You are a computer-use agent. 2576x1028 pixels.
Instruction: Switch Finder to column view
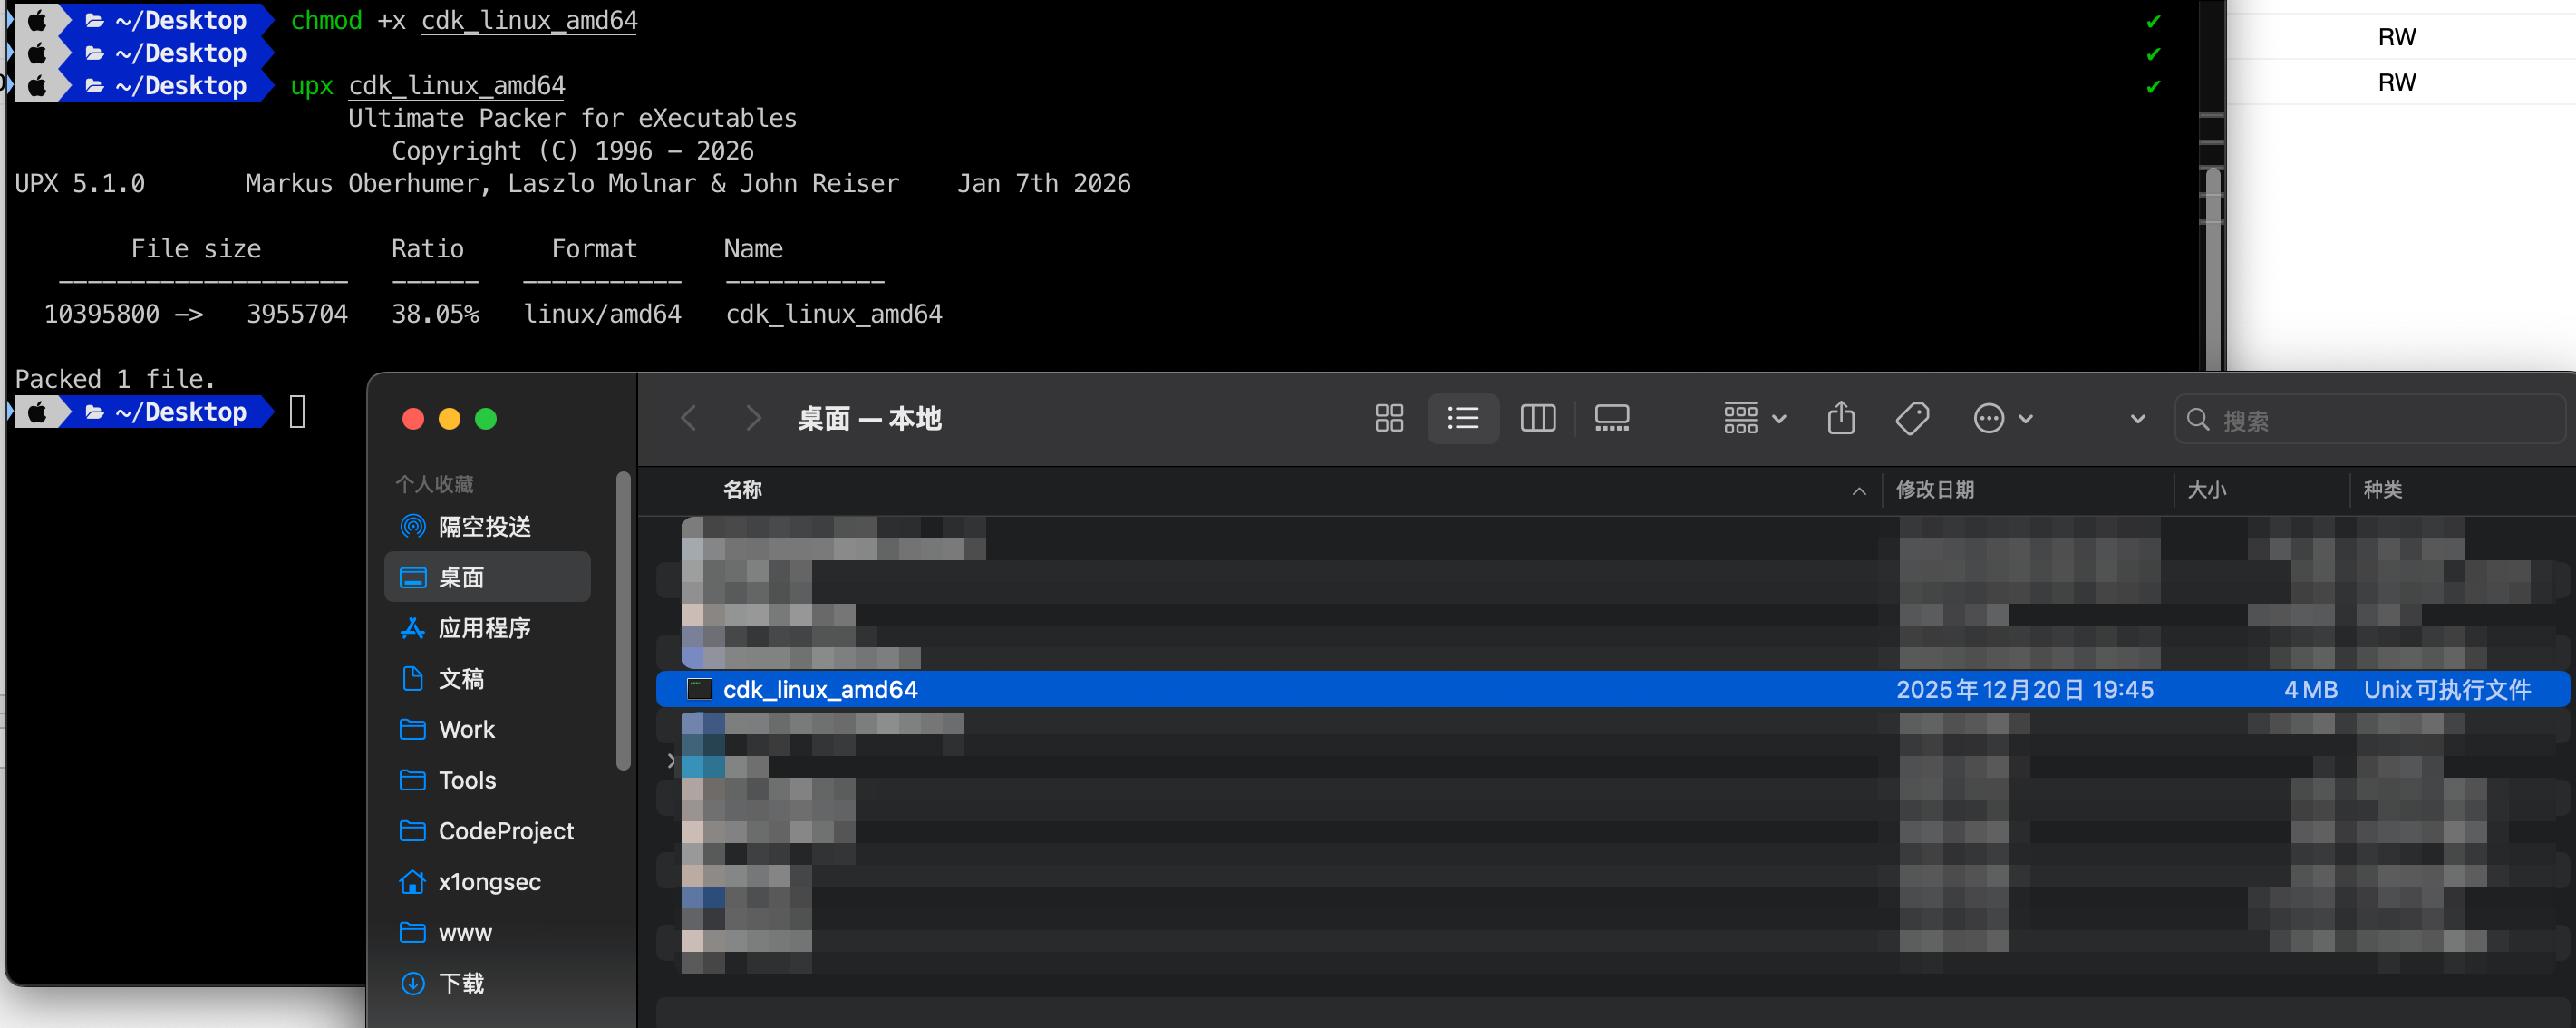[x=1537, y=418]
